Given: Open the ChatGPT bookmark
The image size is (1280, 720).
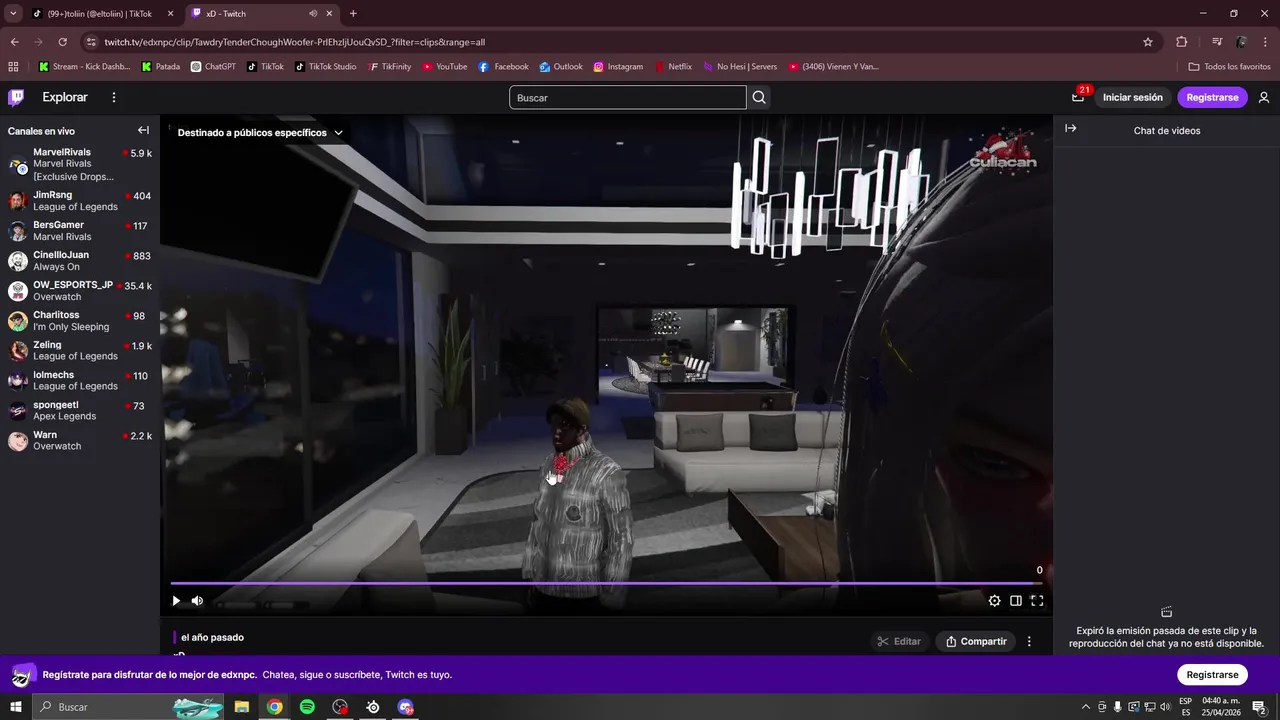Looking at the screenshot, I should point(213,67).
